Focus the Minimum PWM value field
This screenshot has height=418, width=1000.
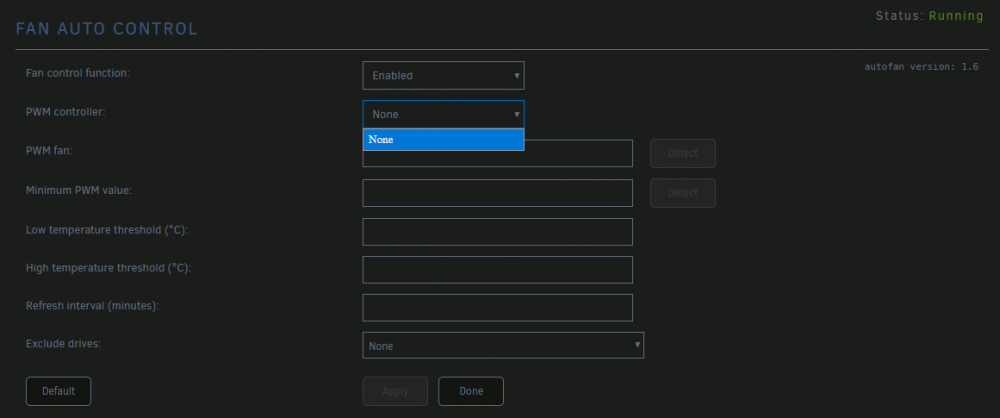497,193
